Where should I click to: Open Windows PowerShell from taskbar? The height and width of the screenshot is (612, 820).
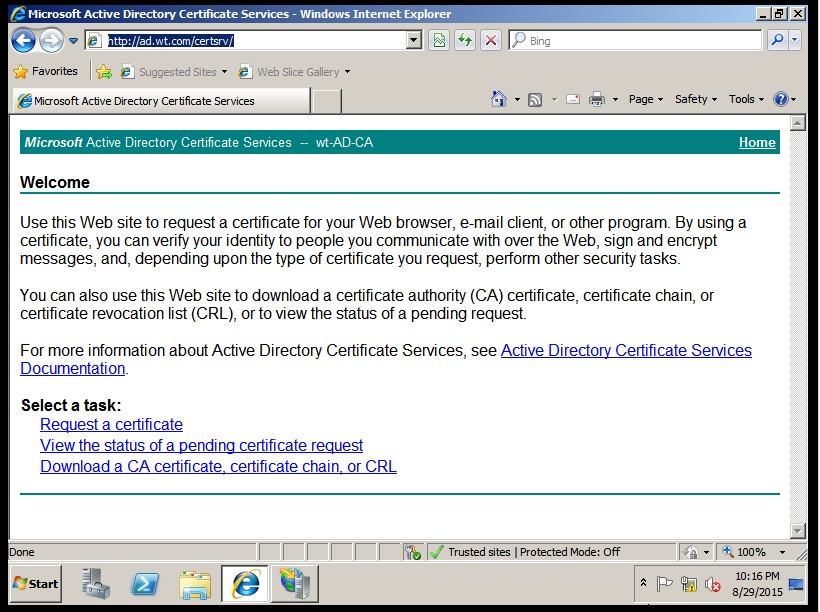pyautogui.click(x=145, y=584)
